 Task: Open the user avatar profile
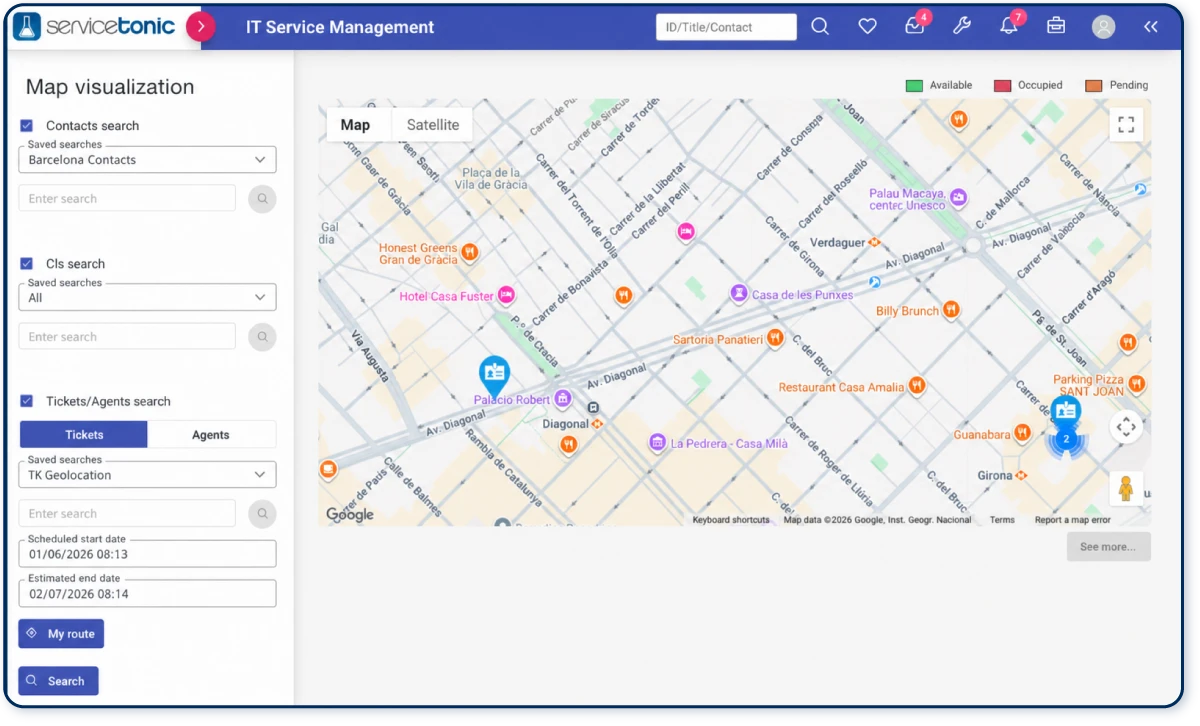pyautogui.click(x=1103, y=27)
